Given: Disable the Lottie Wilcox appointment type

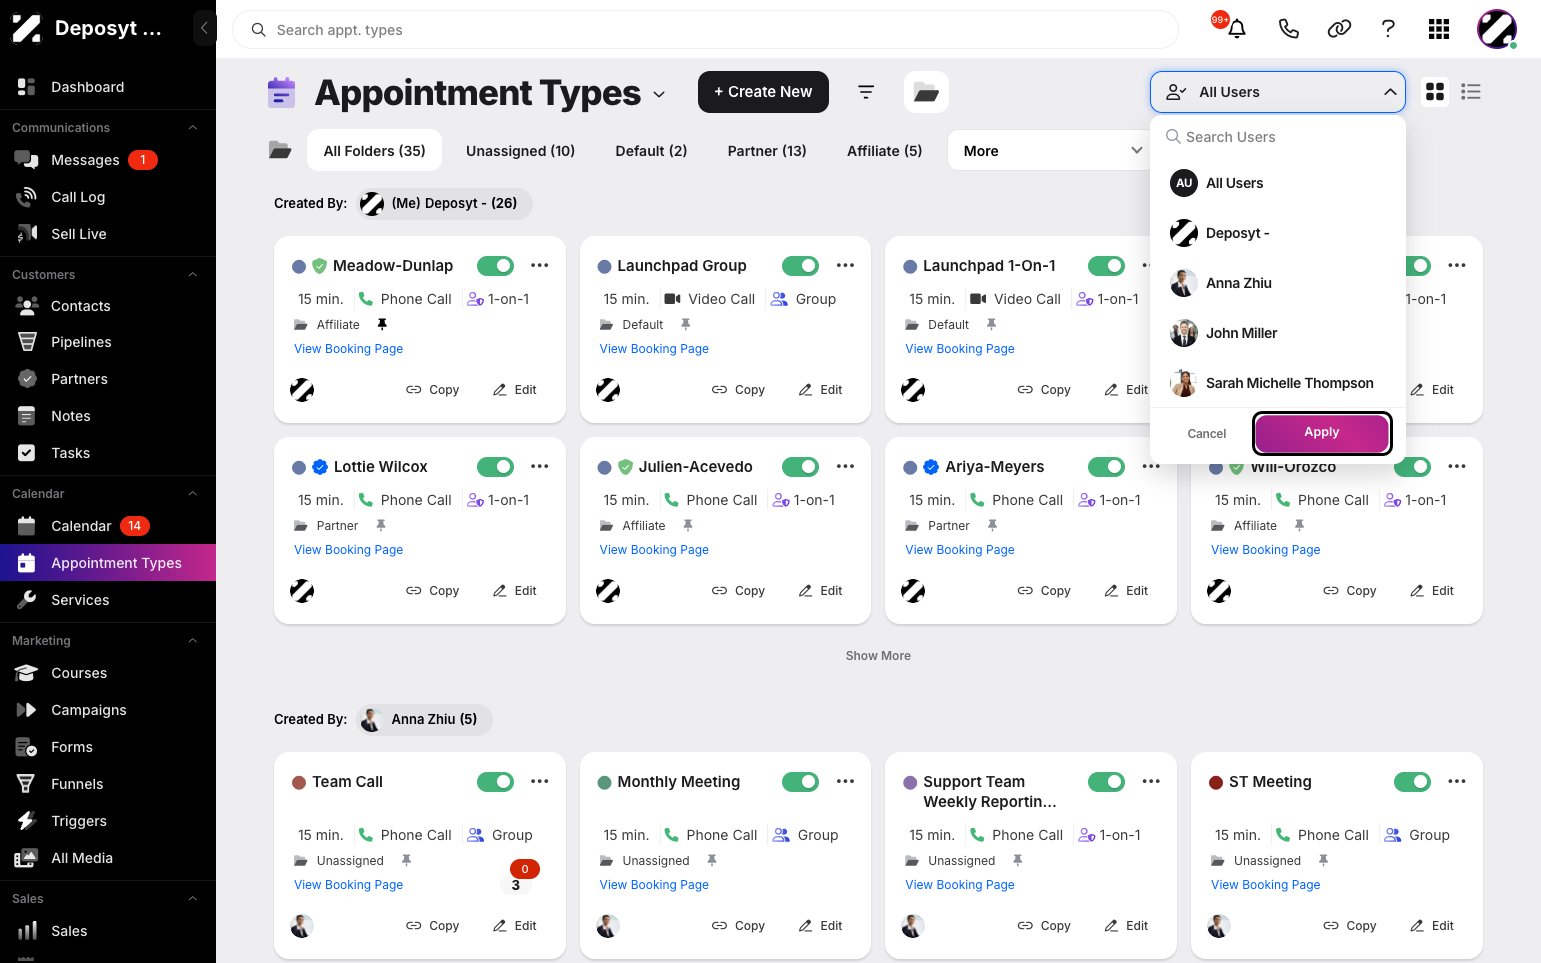Looking at the screenshot, I should [495, 466].
